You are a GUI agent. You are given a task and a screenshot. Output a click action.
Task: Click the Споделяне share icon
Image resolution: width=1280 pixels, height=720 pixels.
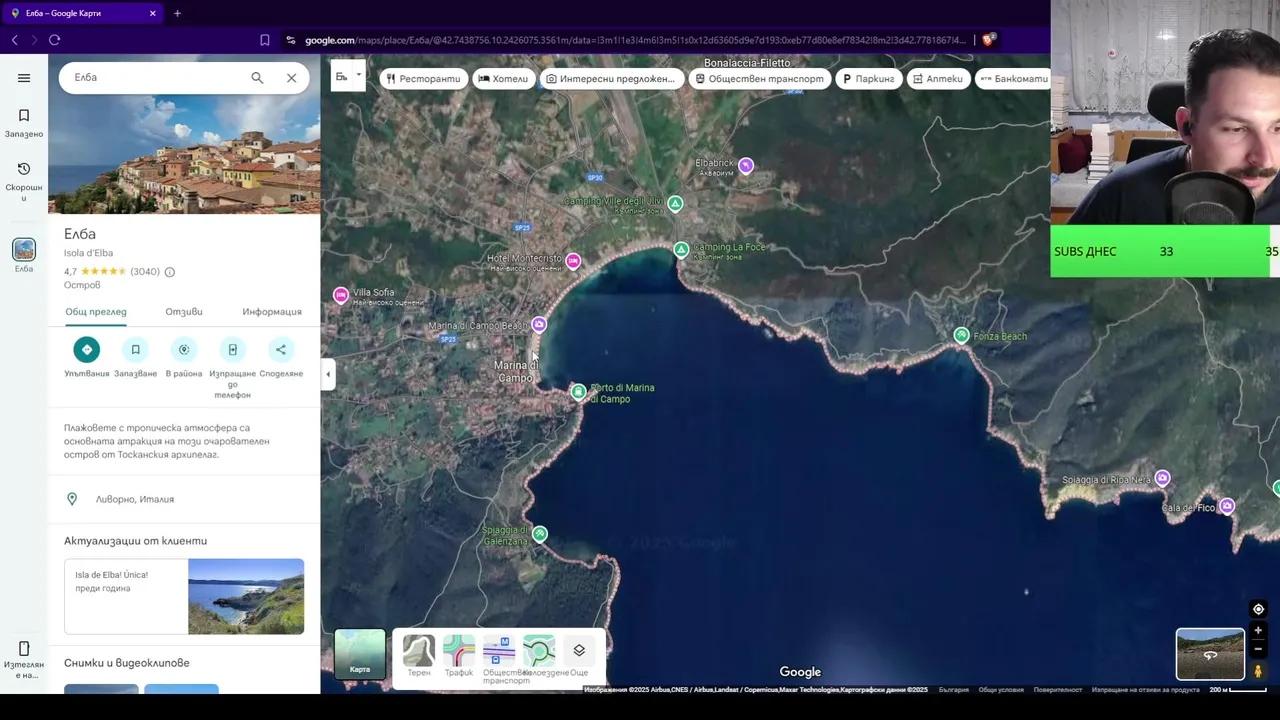(281, 350)
